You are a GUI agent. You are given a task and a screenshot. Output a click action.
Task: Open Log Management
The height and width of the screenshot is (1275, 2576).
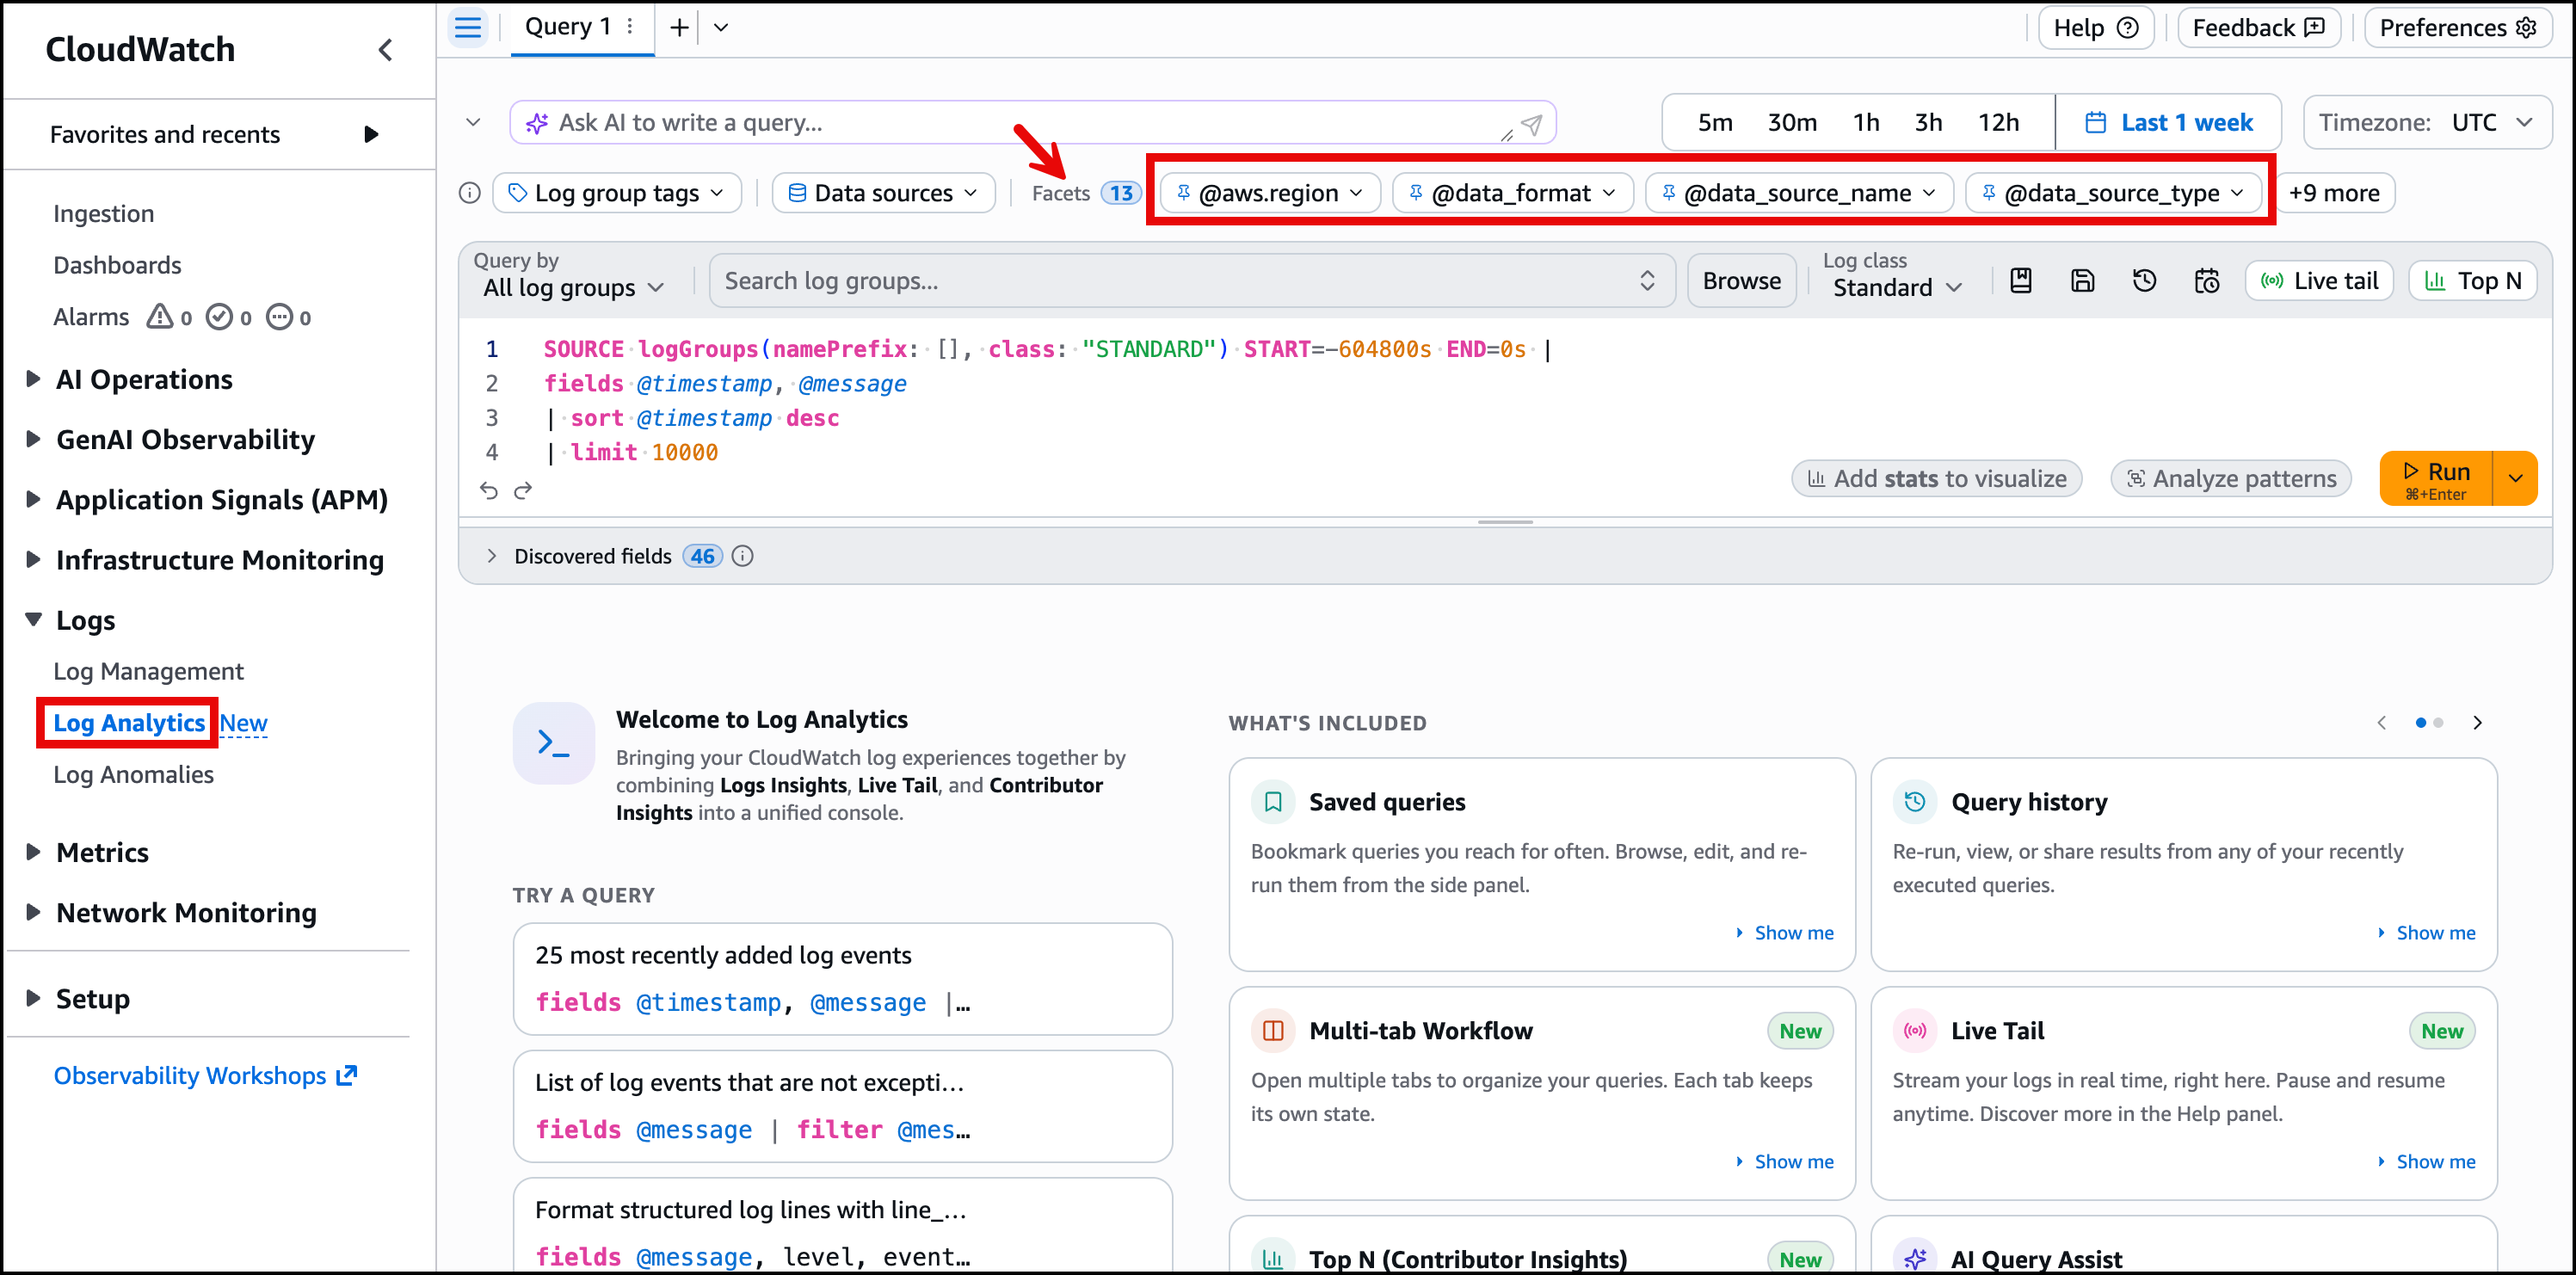click(x=148, y=671)
